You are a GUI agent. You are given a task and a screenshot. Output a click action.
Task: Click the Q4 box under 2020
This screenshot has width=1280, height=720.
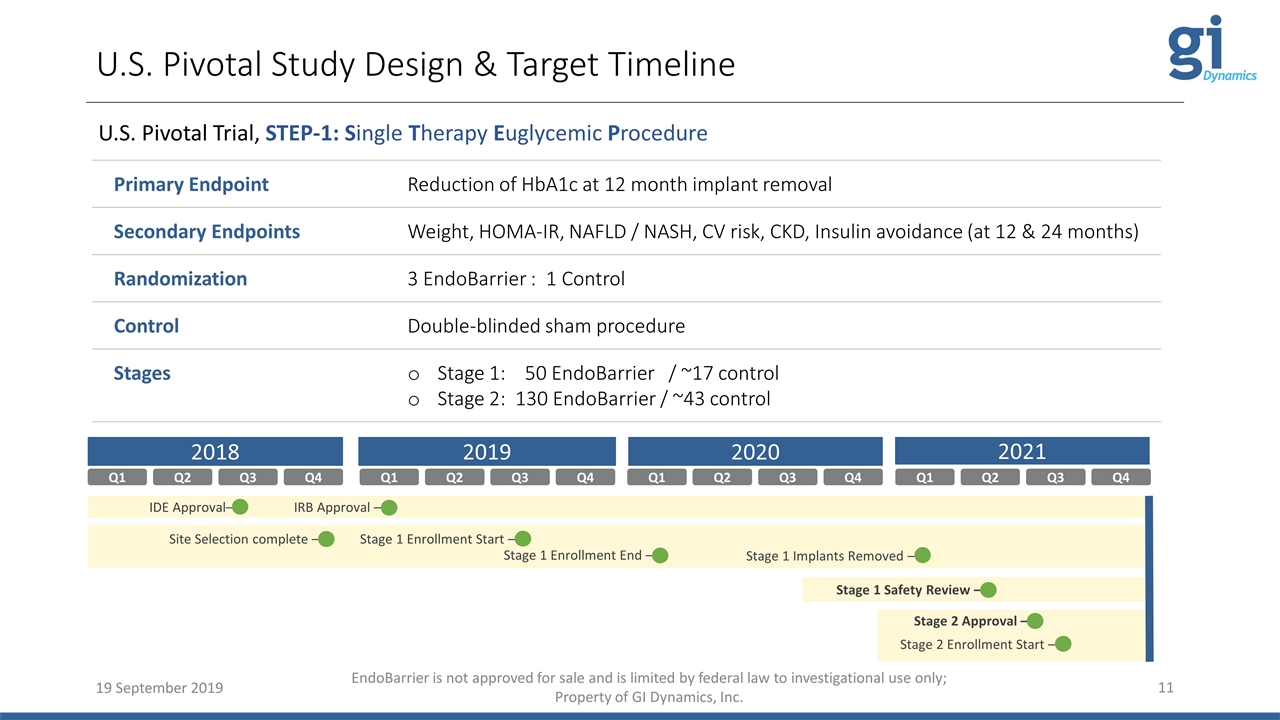[853, 478]
